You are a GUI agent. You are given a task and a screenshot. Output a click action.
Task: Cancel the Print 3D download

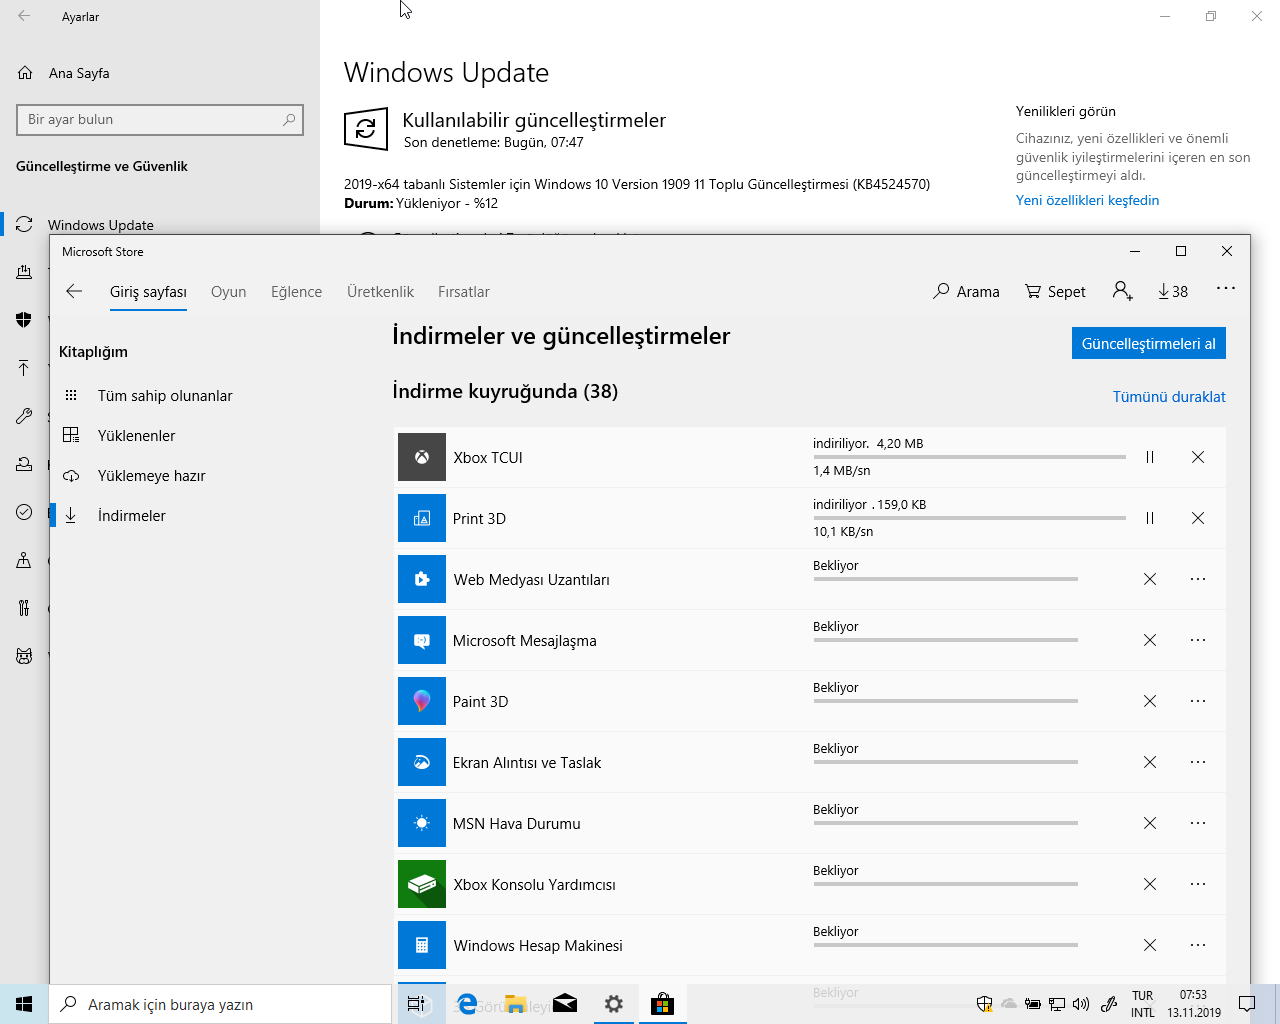point(1198,518)
